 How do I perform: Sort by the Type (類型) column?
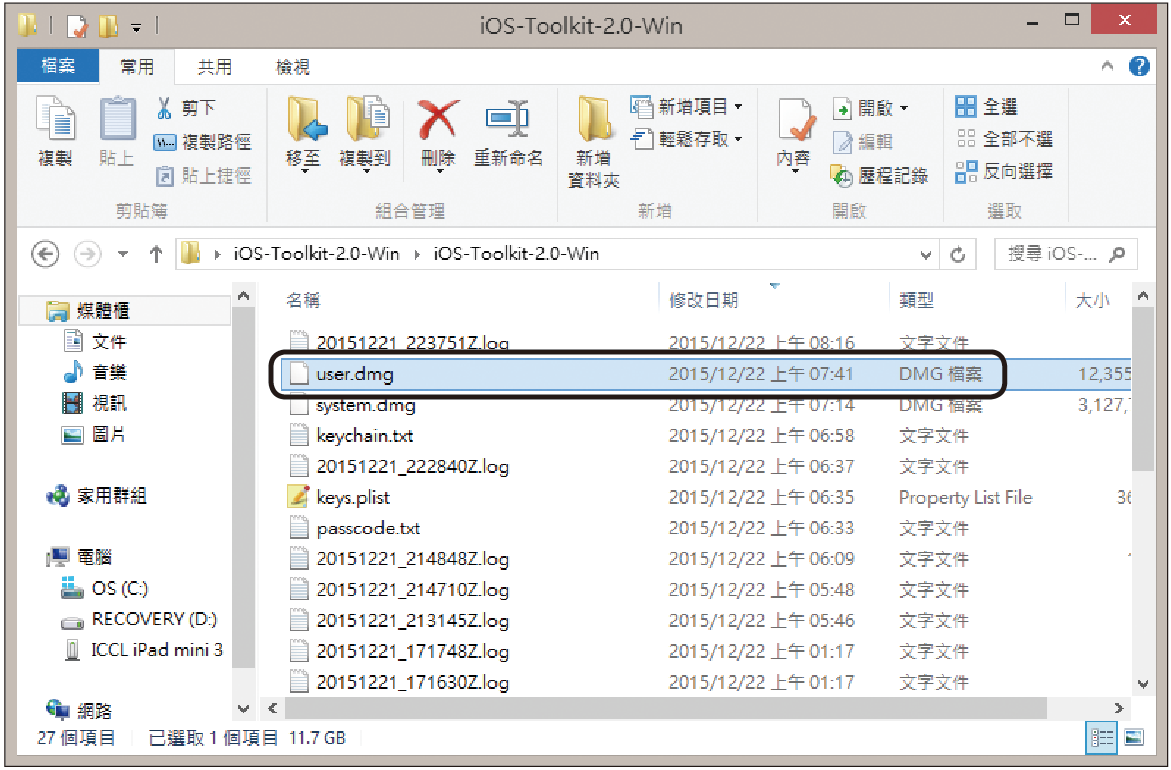[917, 300]
